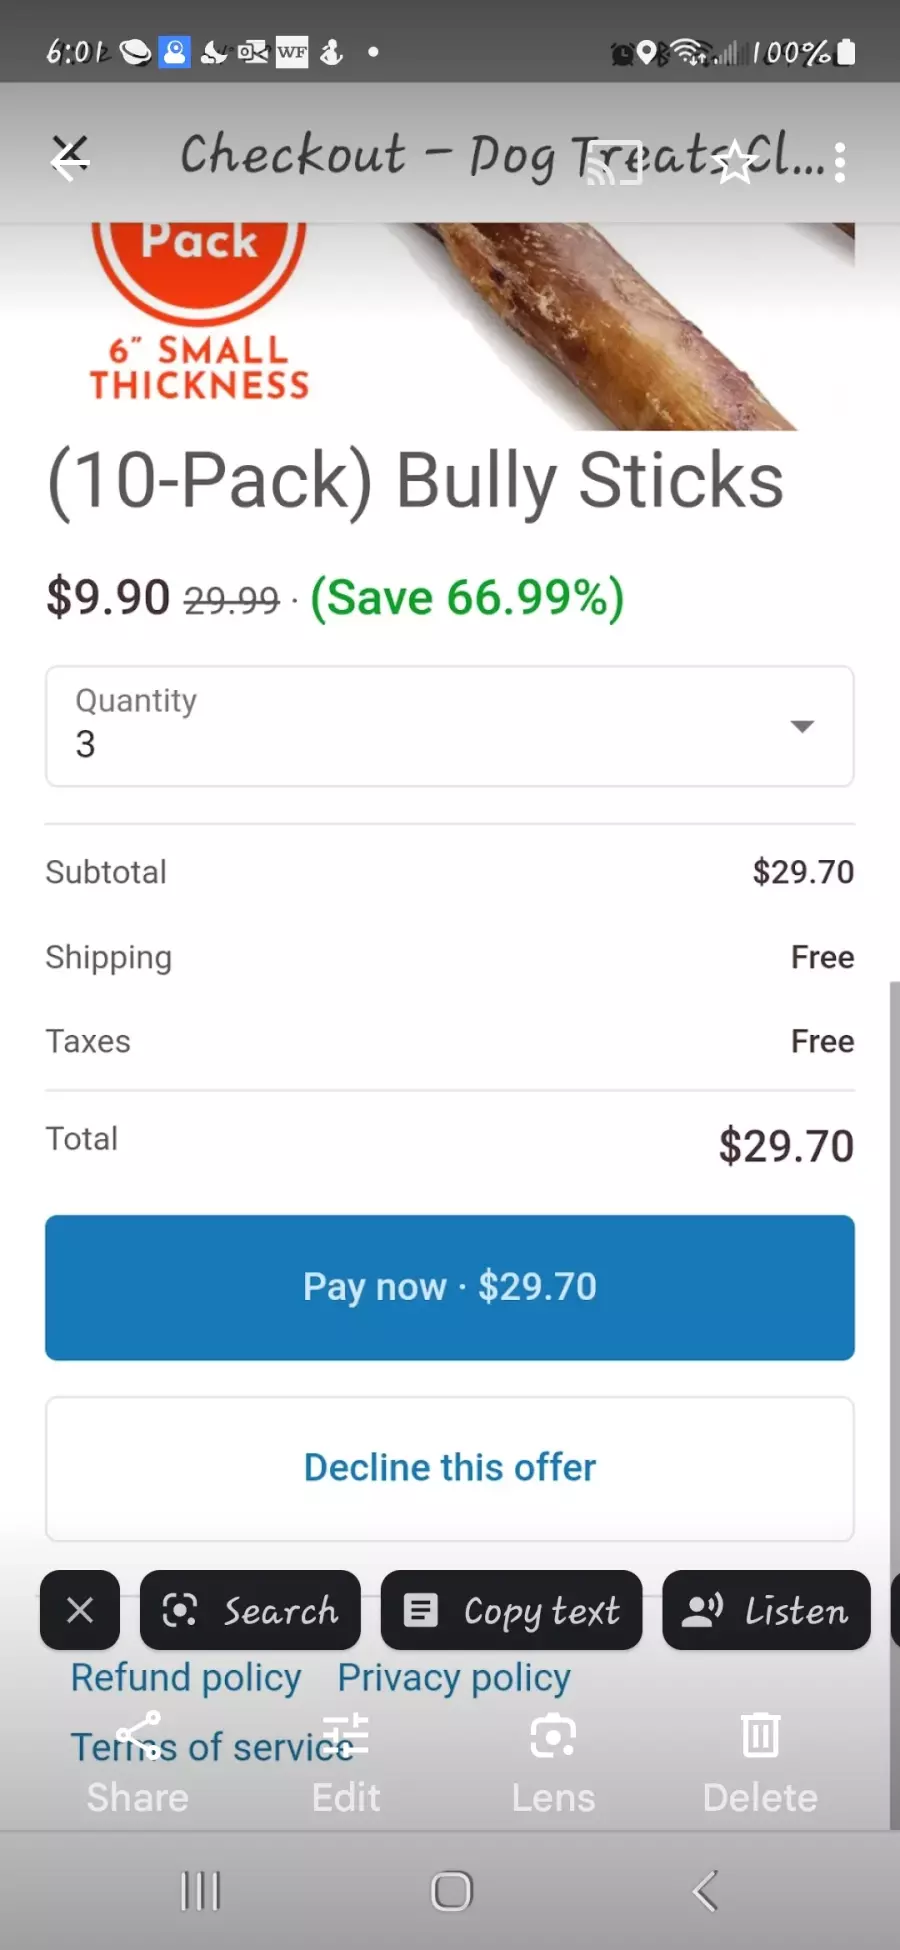
Task: Open the Share option
Action: [x=138, y=1765]
